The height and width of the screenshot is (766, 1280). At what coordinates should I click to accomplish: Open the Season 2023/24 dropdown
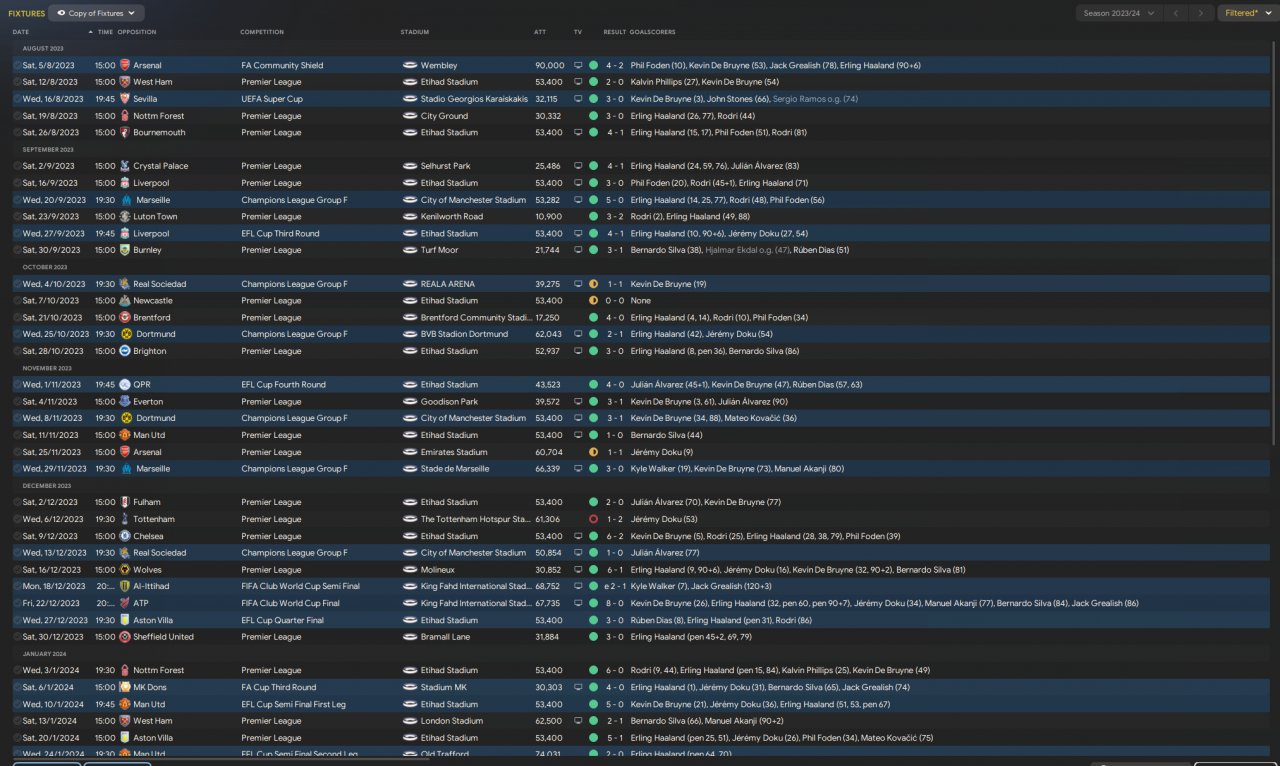tap(1117, 13)
